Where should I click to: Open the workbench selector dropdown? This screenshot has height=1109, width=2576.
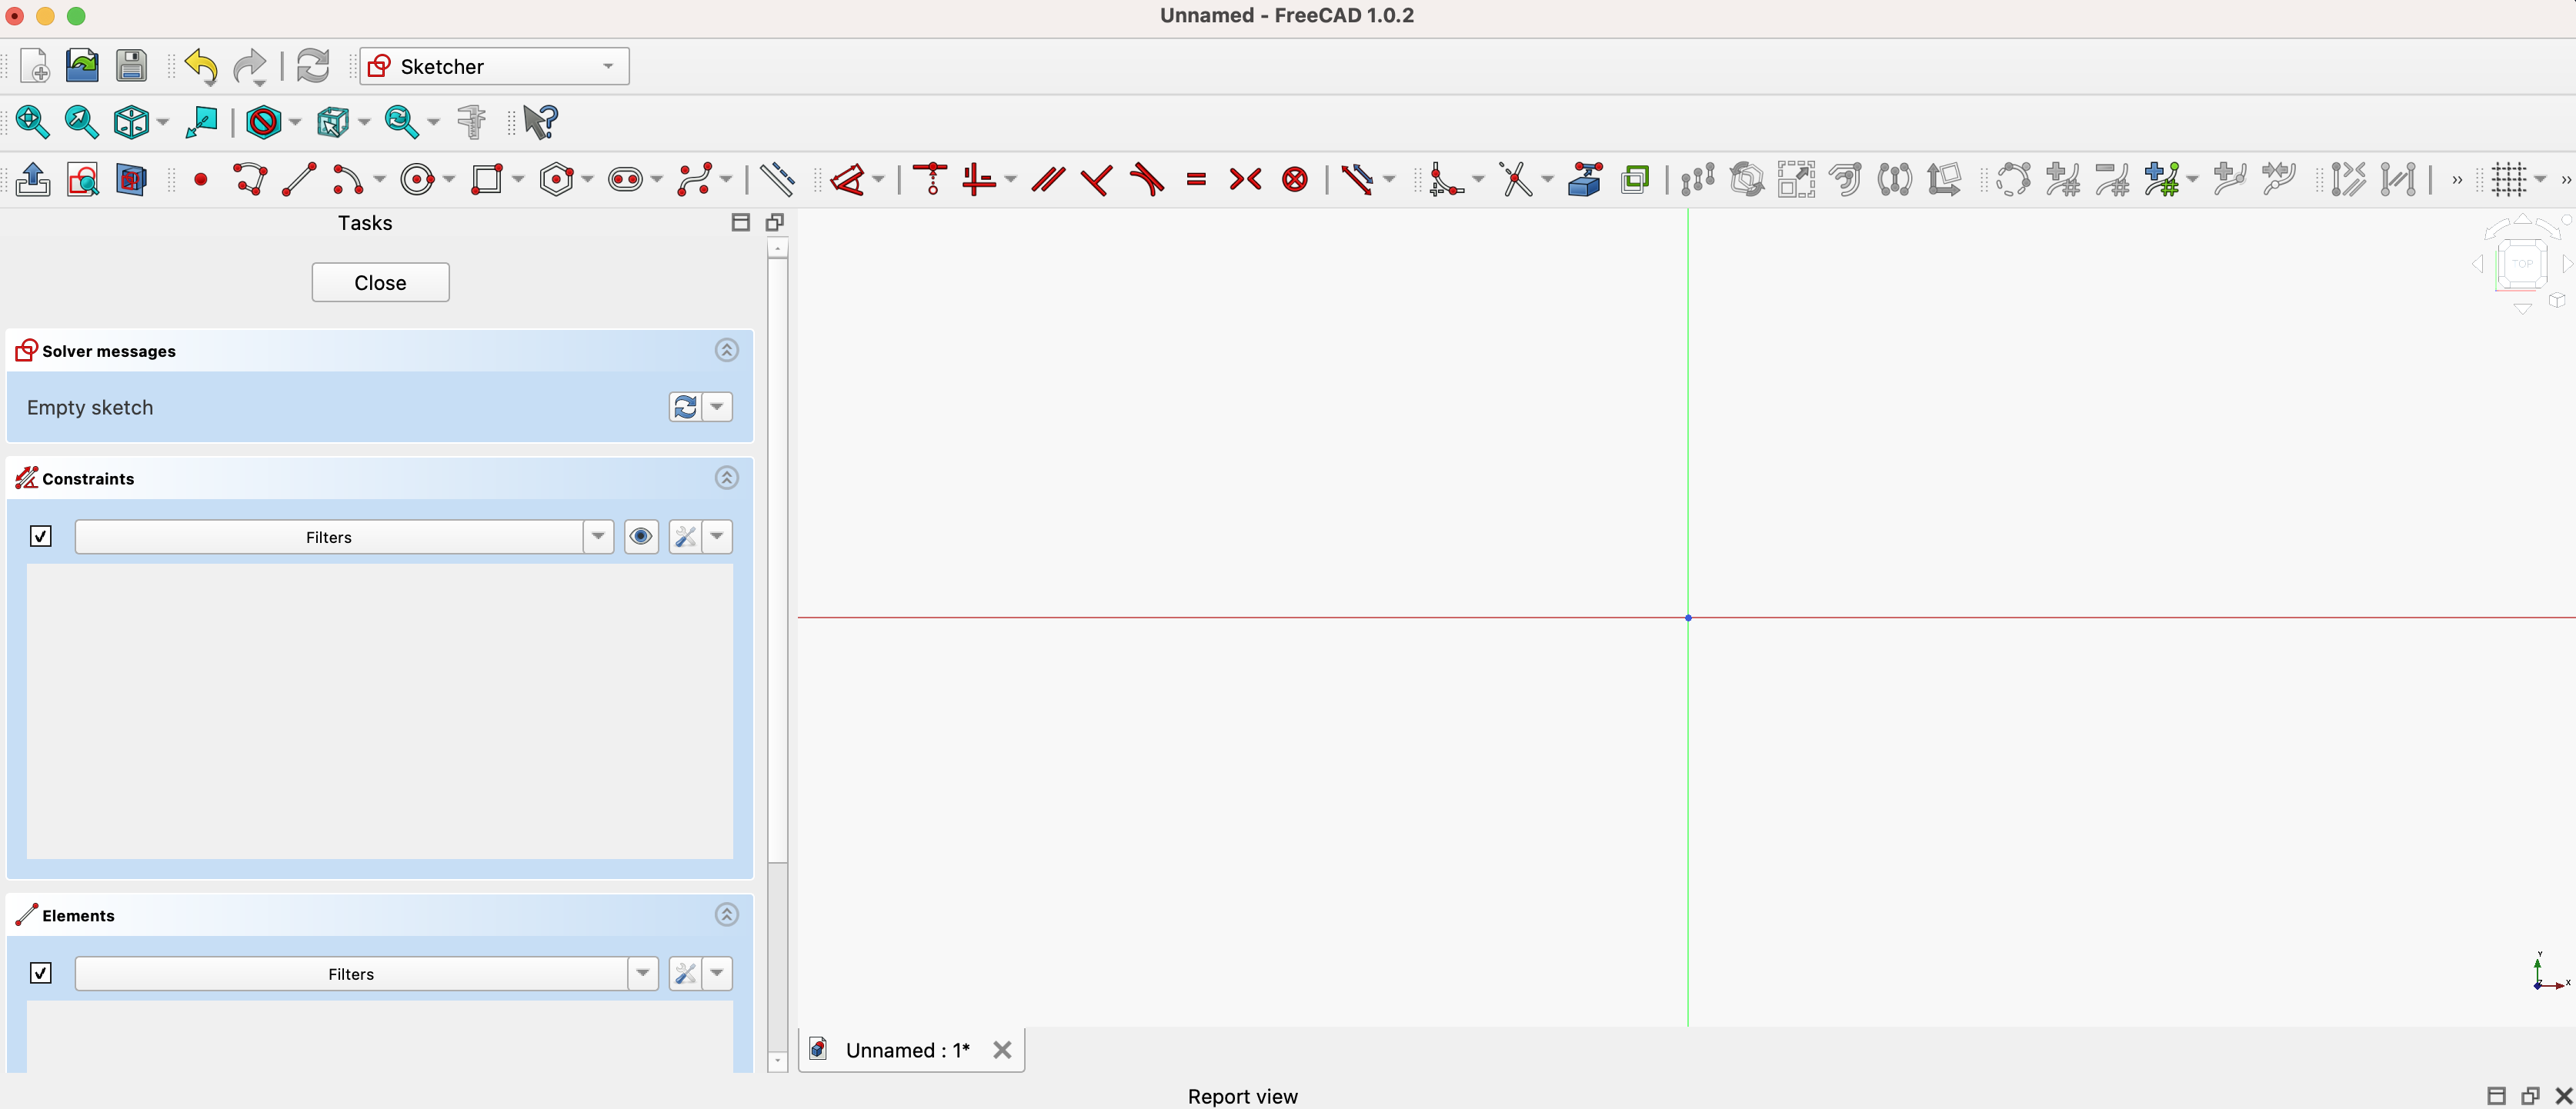[607, 66]
